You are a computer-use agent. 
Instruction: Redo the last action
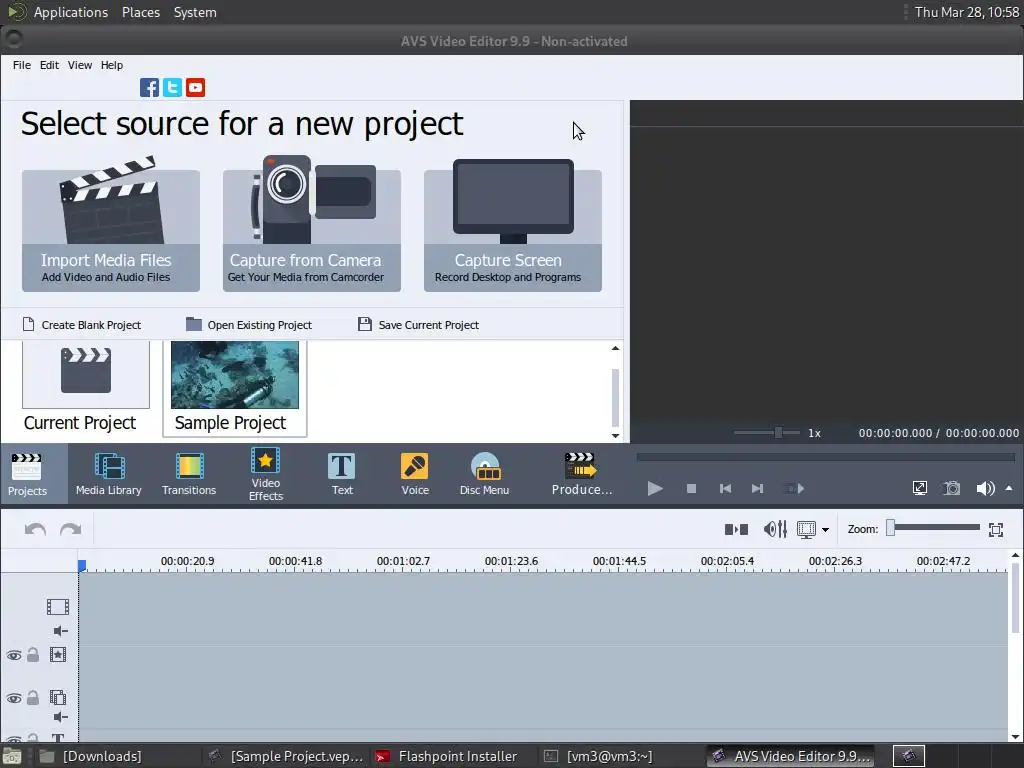coord(71,529)
